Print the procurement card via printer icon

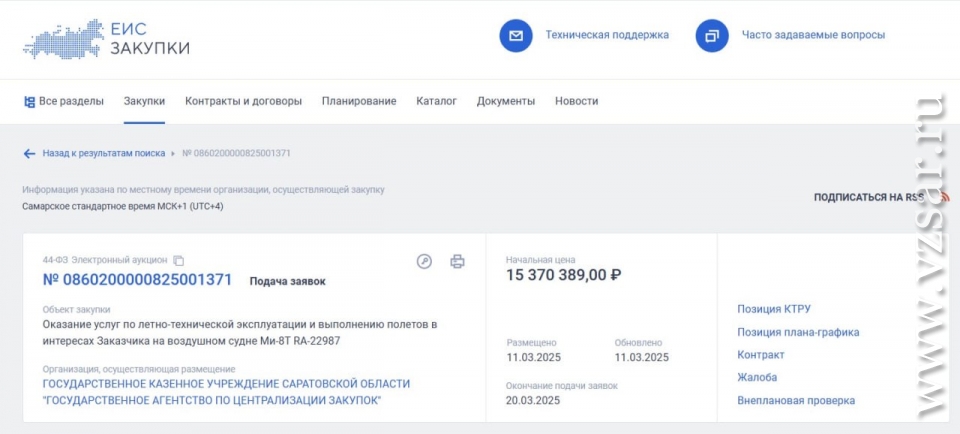pyautogui.click(x=457, y=261)
